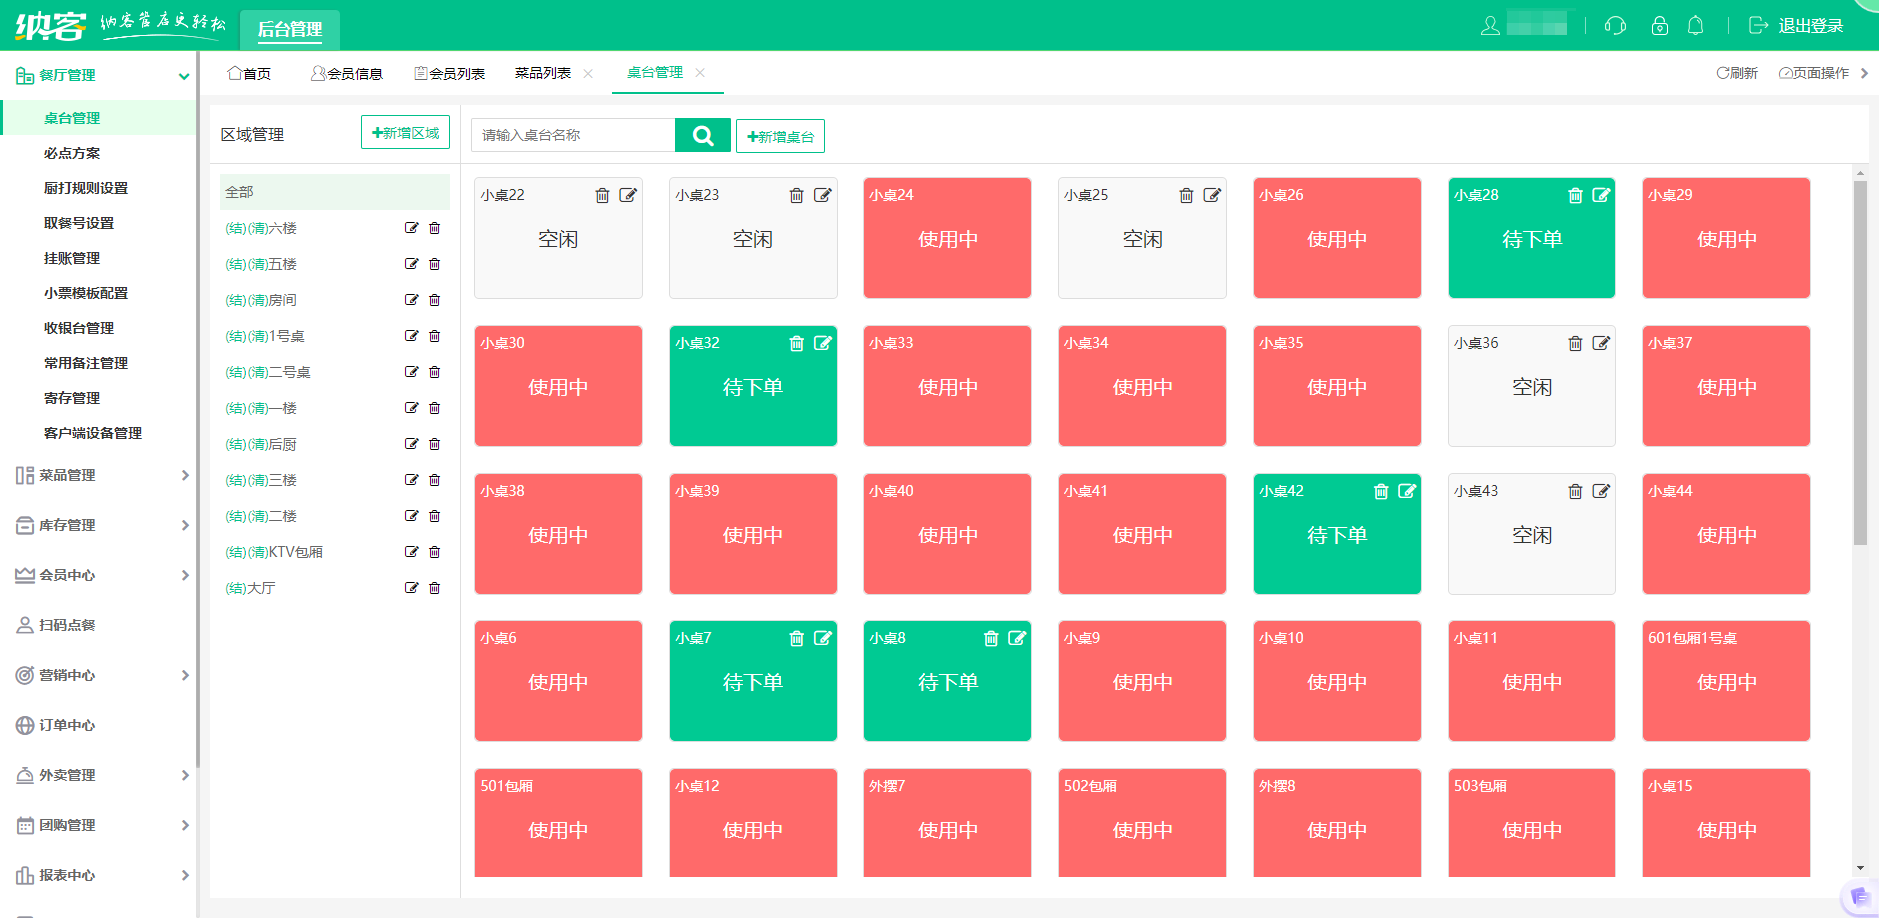
Task: Delete table 小桌22 with trash icon
Action: pyautogui.click(x=602, y=195)
